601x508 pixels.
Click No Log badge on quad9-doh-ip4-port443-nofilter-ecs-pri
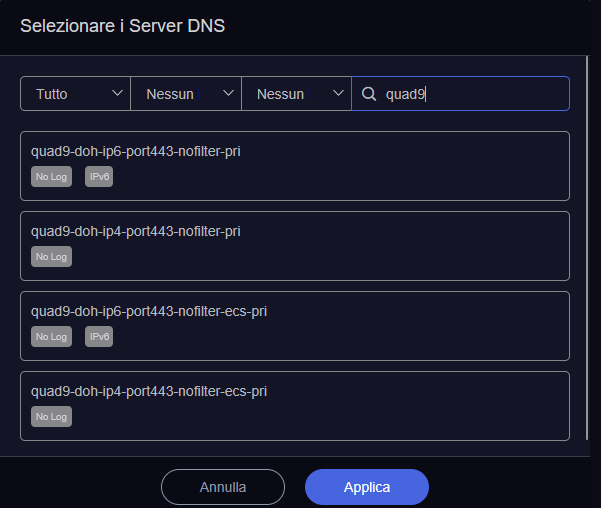tap(52, 417)
